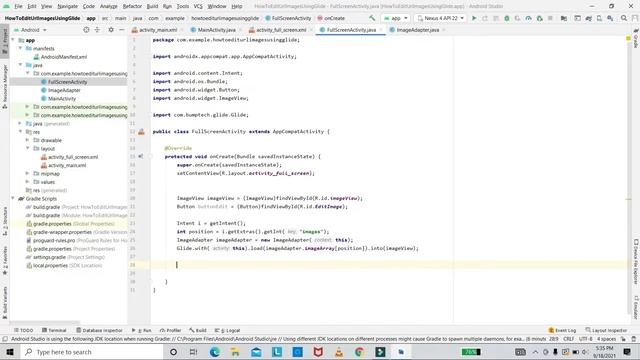Click the Stop square icon in toolbar
The width and height of the screenshot is (640, 360).
(550, 18)
